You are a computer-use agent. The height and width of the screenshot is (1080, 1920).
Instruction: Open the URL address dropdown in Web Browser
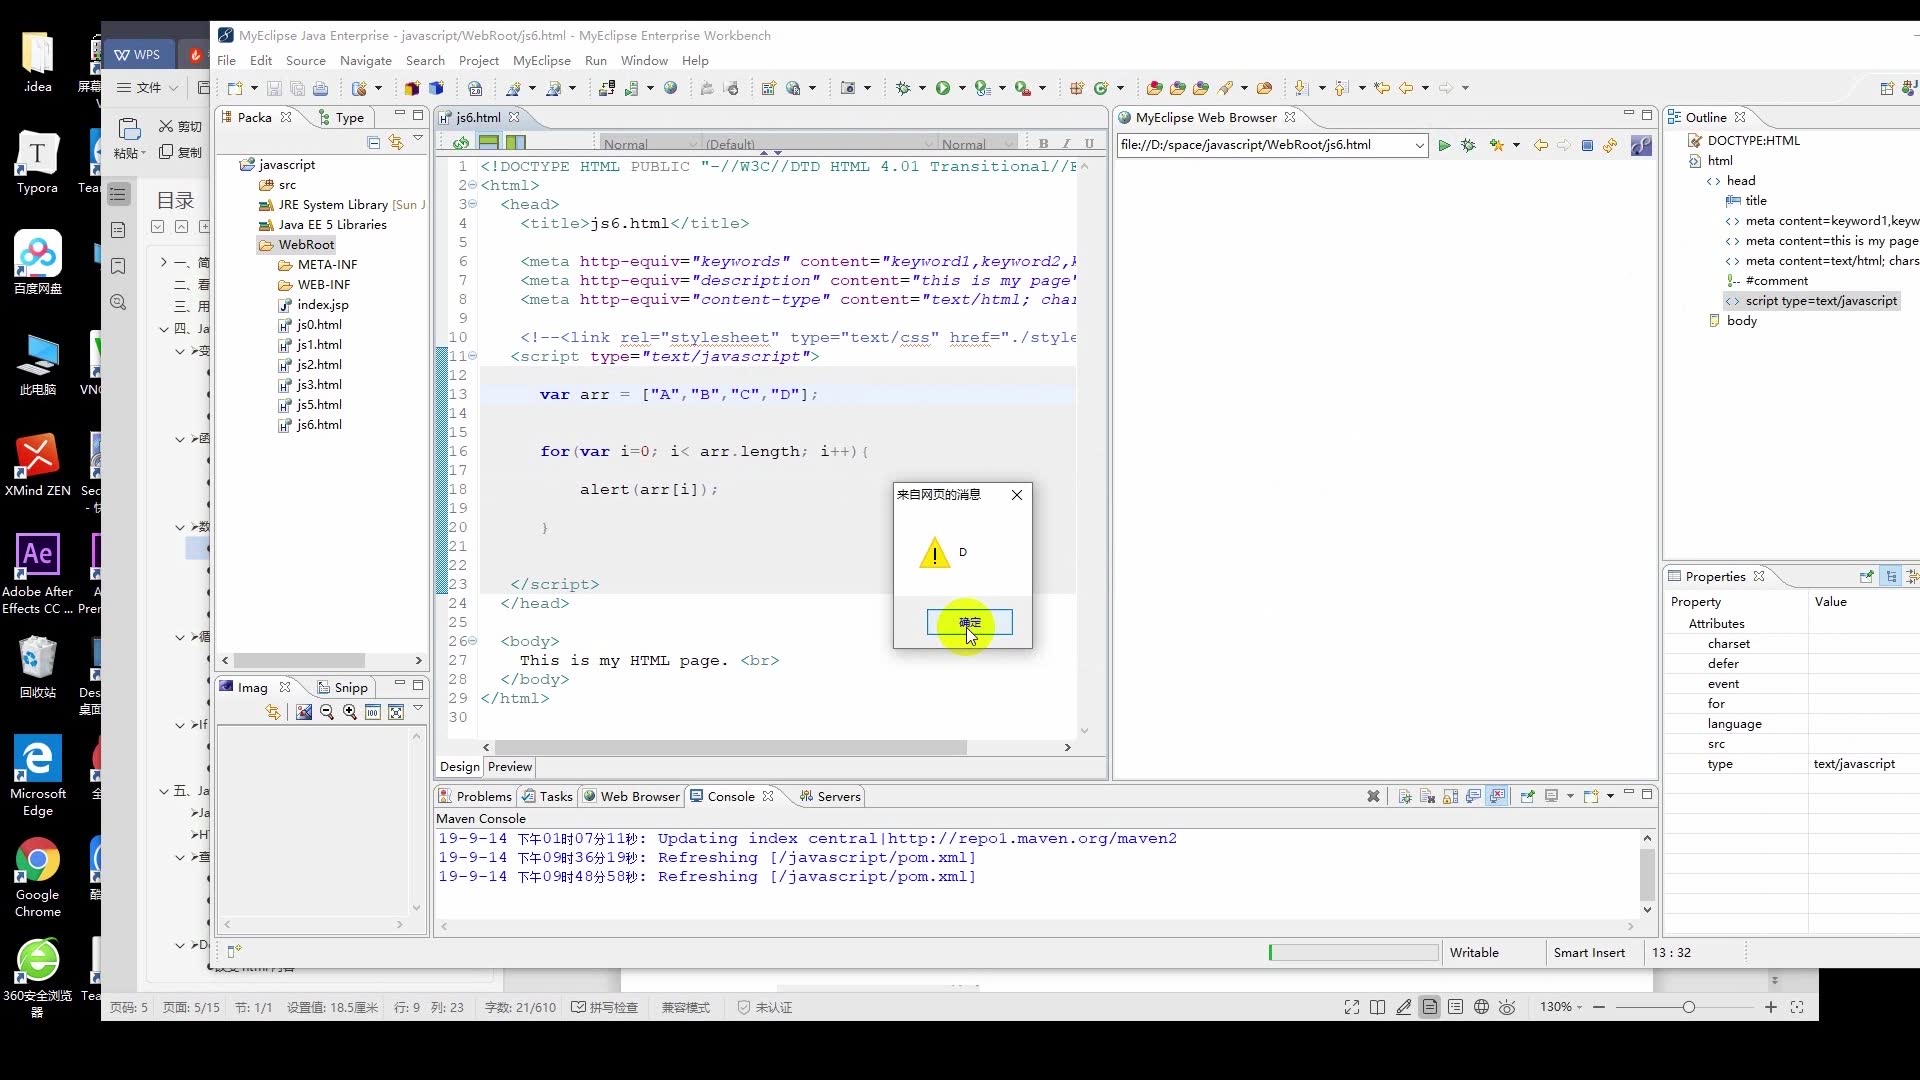1419,145
